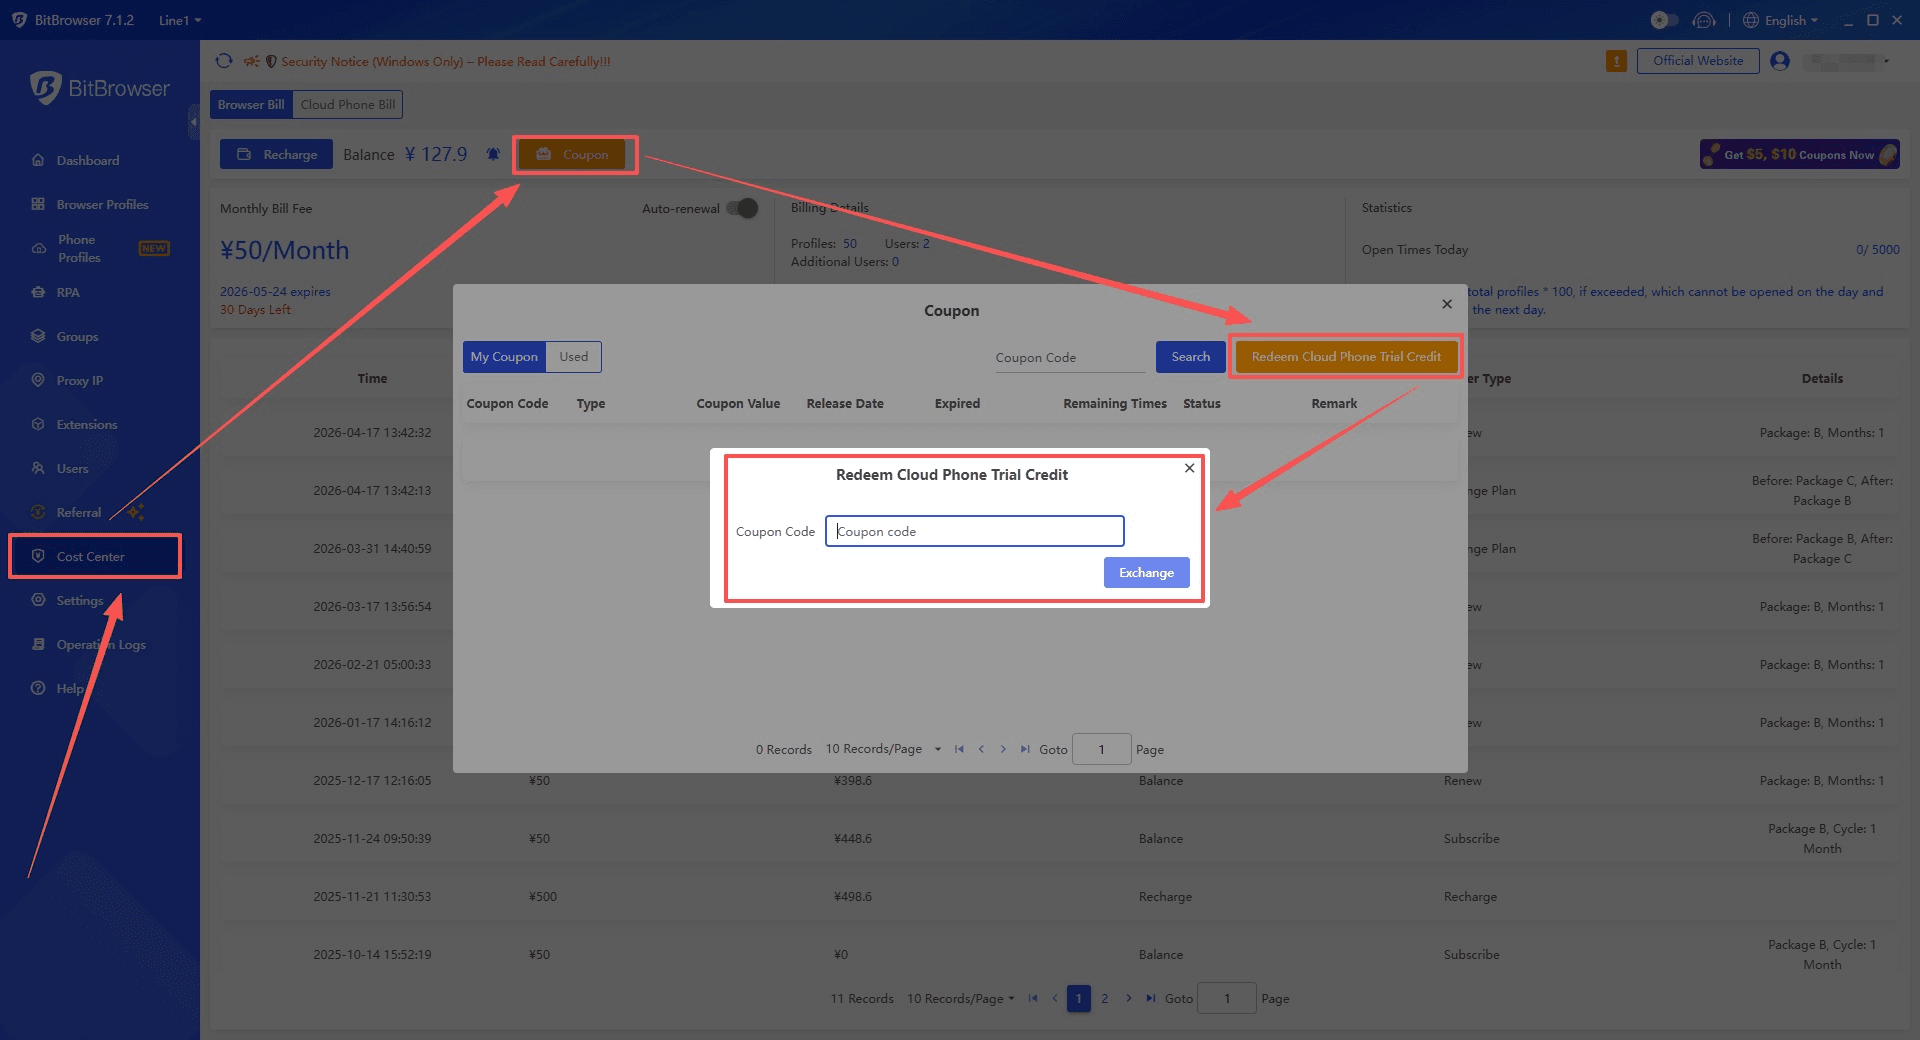
Task: Click the BitBrowser logo in the sidebar
Action: coord(99,88)
